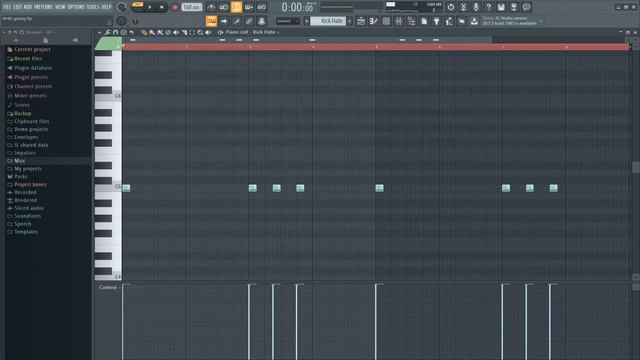Open the FILE menu
This screenshot has height=360, width=640.
coord(7,7)
